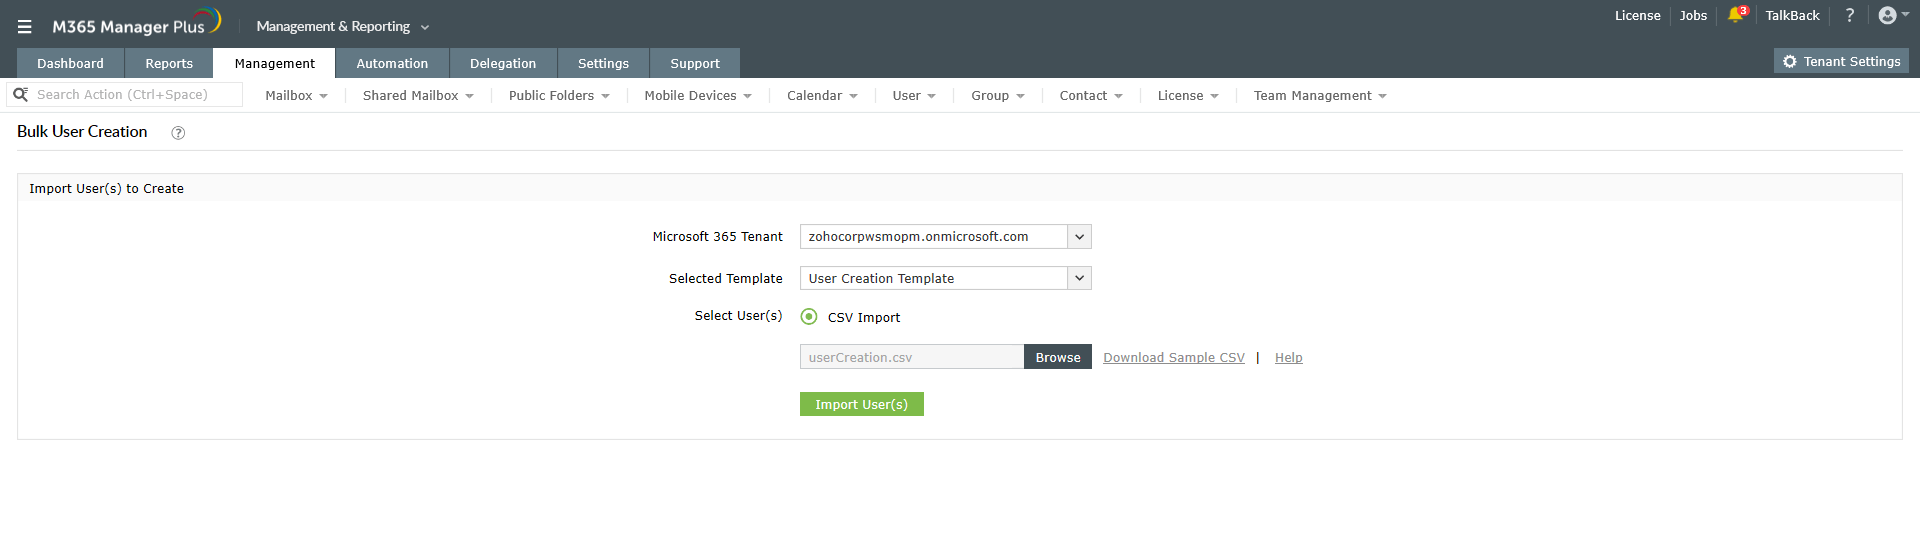1920x548 pixels.
Task: Switch to the Dashboard tab
Action: click(x=70, y=63)
